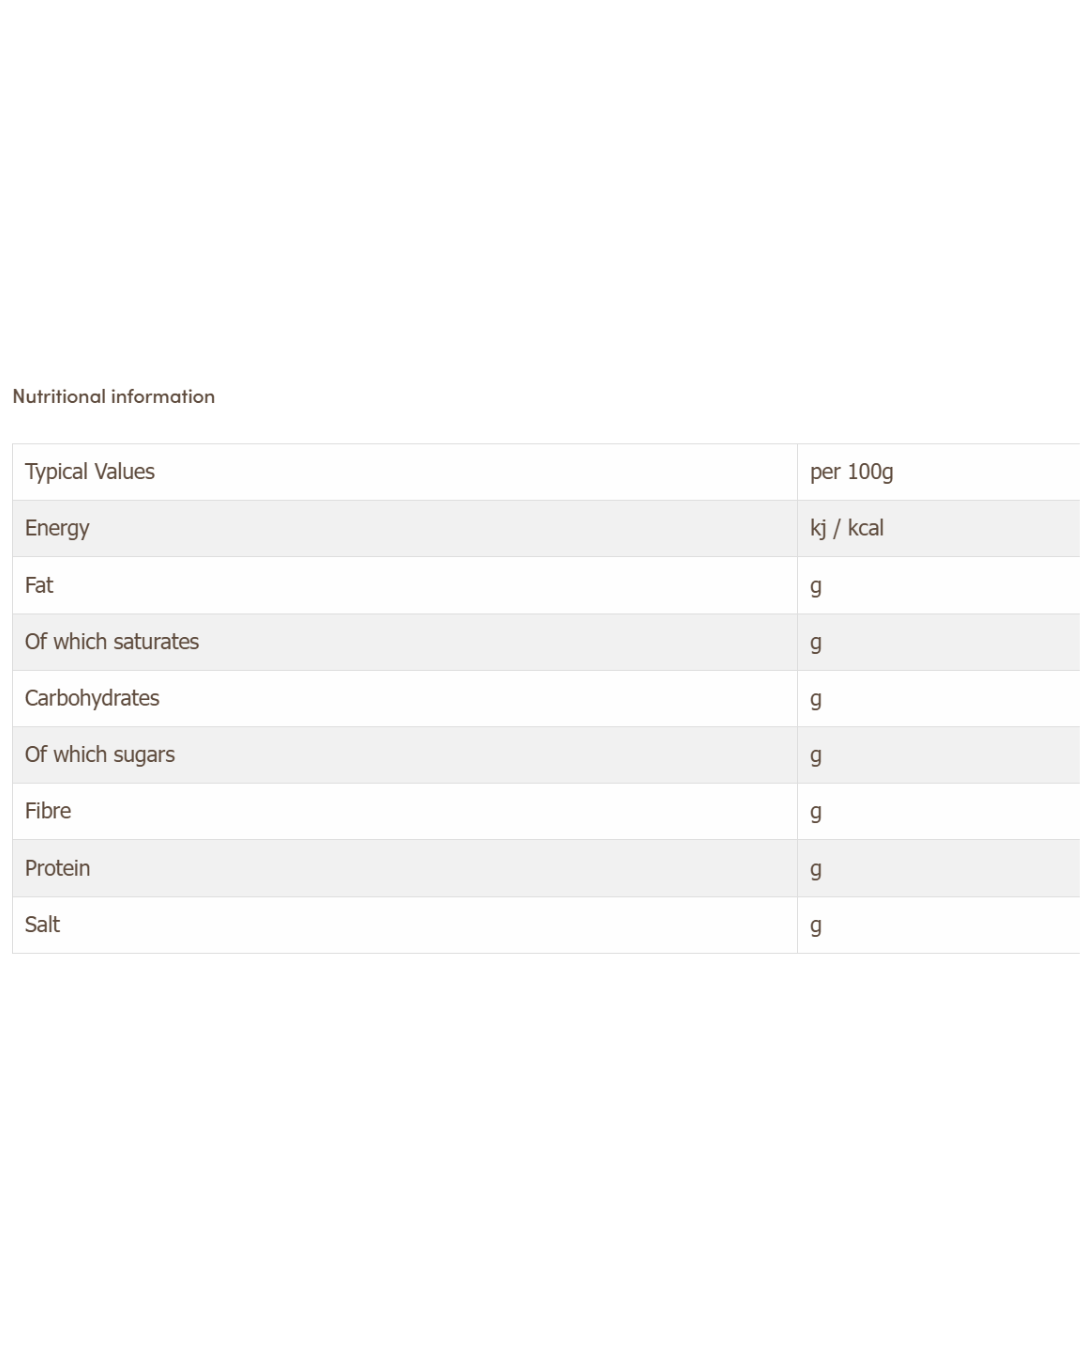Click the g value in Fat row
The width and height of the screenshot is (1080, 1350).
[816, 586]
